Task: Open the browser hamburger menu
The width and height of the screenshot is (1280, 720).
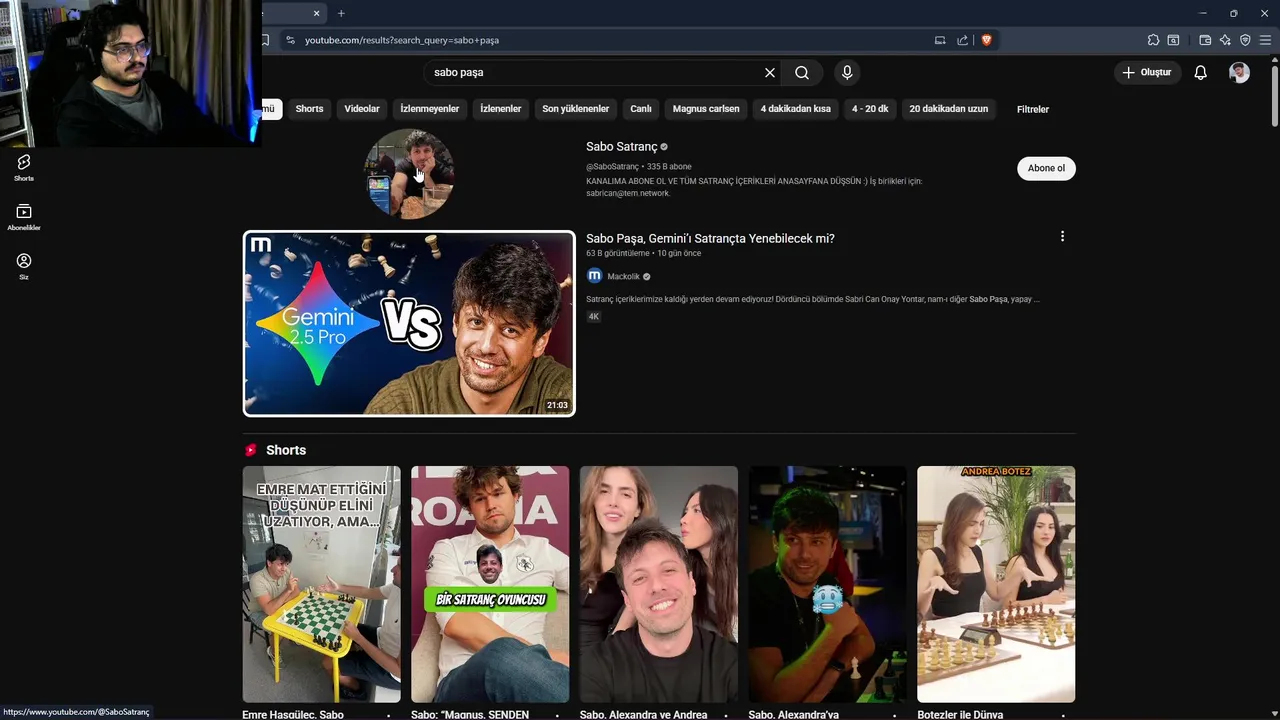Action: pyautogui.click(x=1265, y=40)
